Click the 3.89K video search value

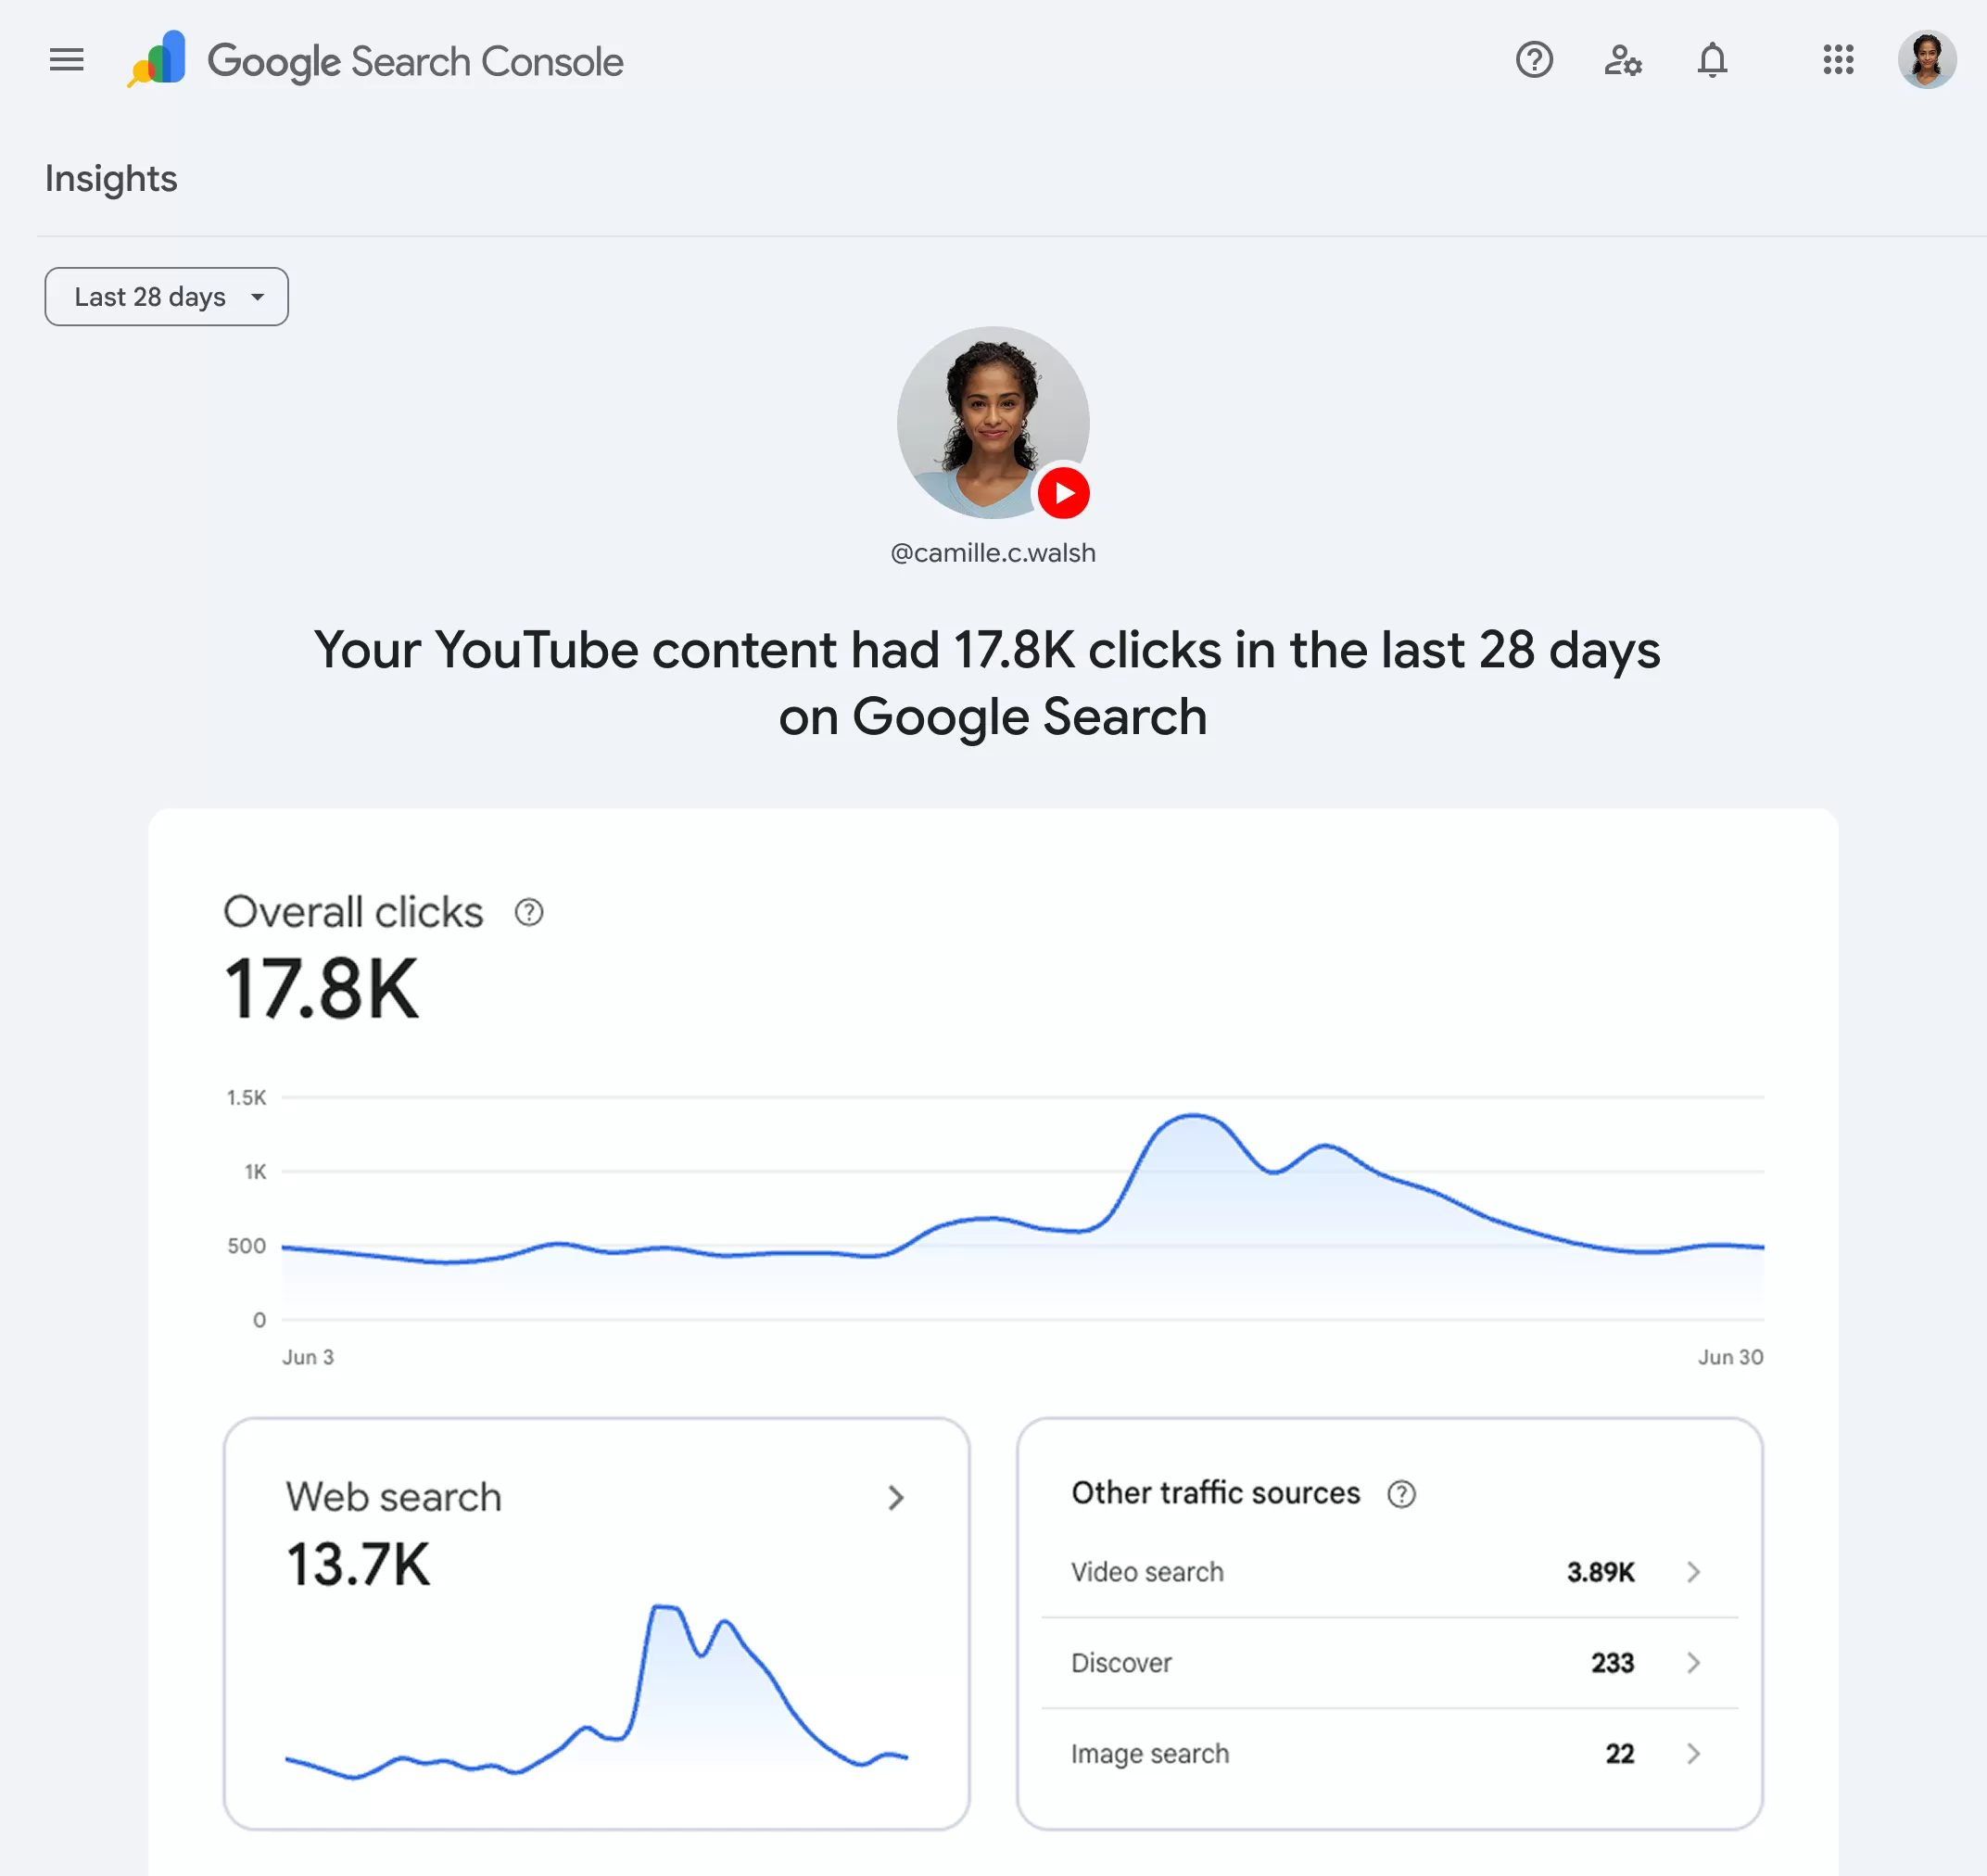pos(1600,1572)
